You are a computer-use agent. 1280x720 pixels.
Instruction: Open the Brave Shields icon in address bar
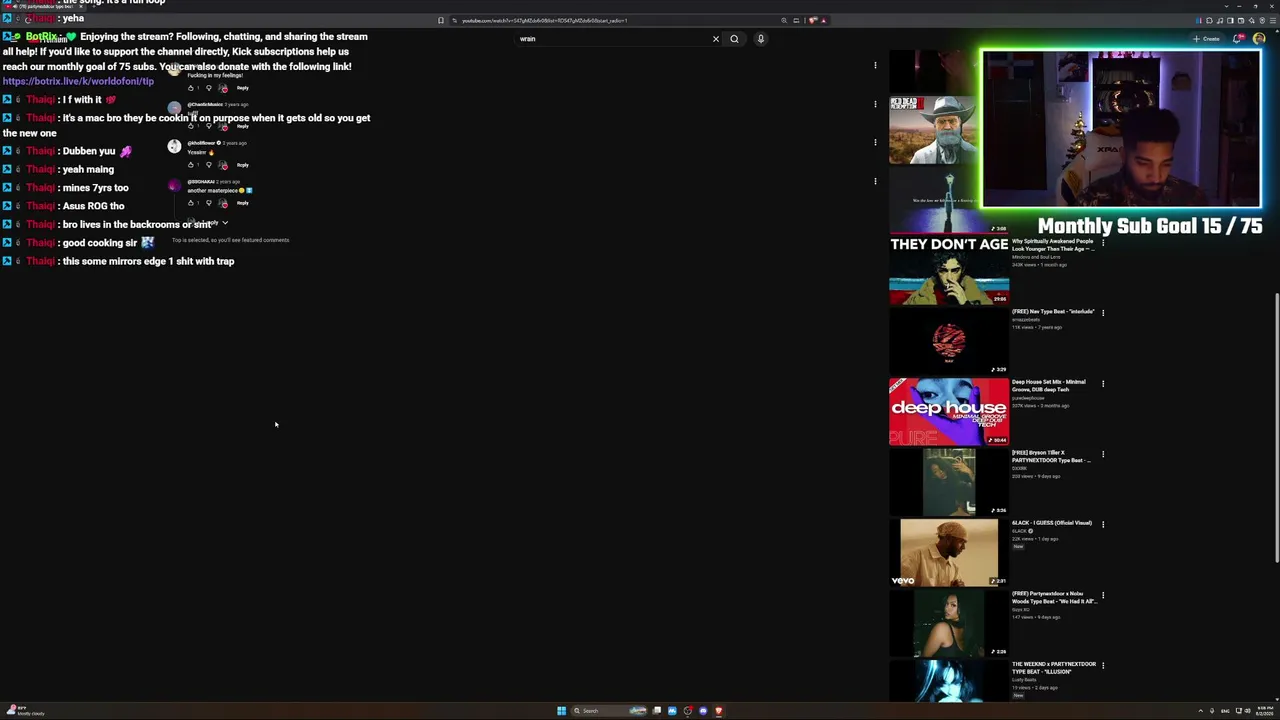point(812,20)
